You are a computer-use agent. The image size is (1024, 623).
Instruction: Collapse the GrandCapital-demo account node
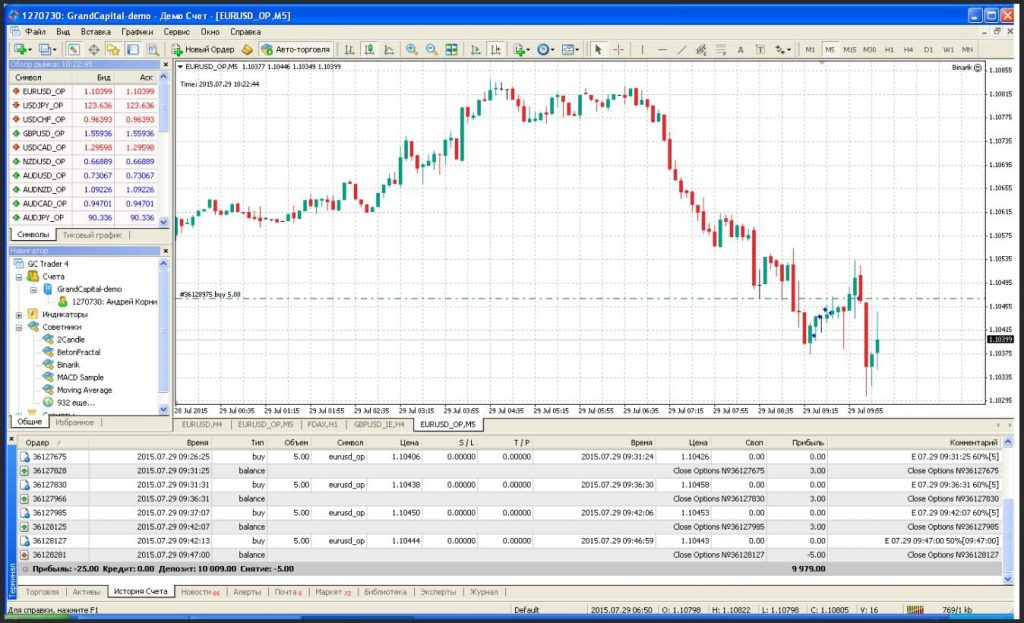click(33, 289)
